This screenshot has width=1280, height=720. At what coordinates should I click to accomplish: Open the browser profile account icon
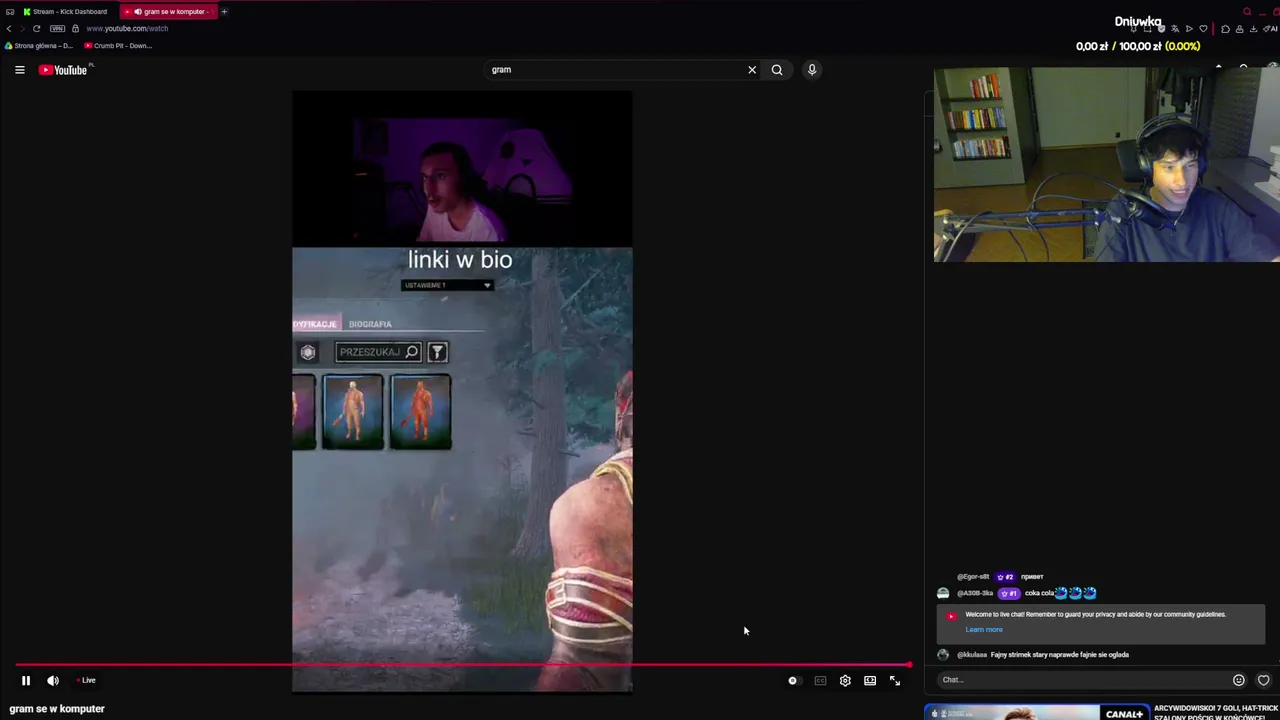click(1239, 29)
